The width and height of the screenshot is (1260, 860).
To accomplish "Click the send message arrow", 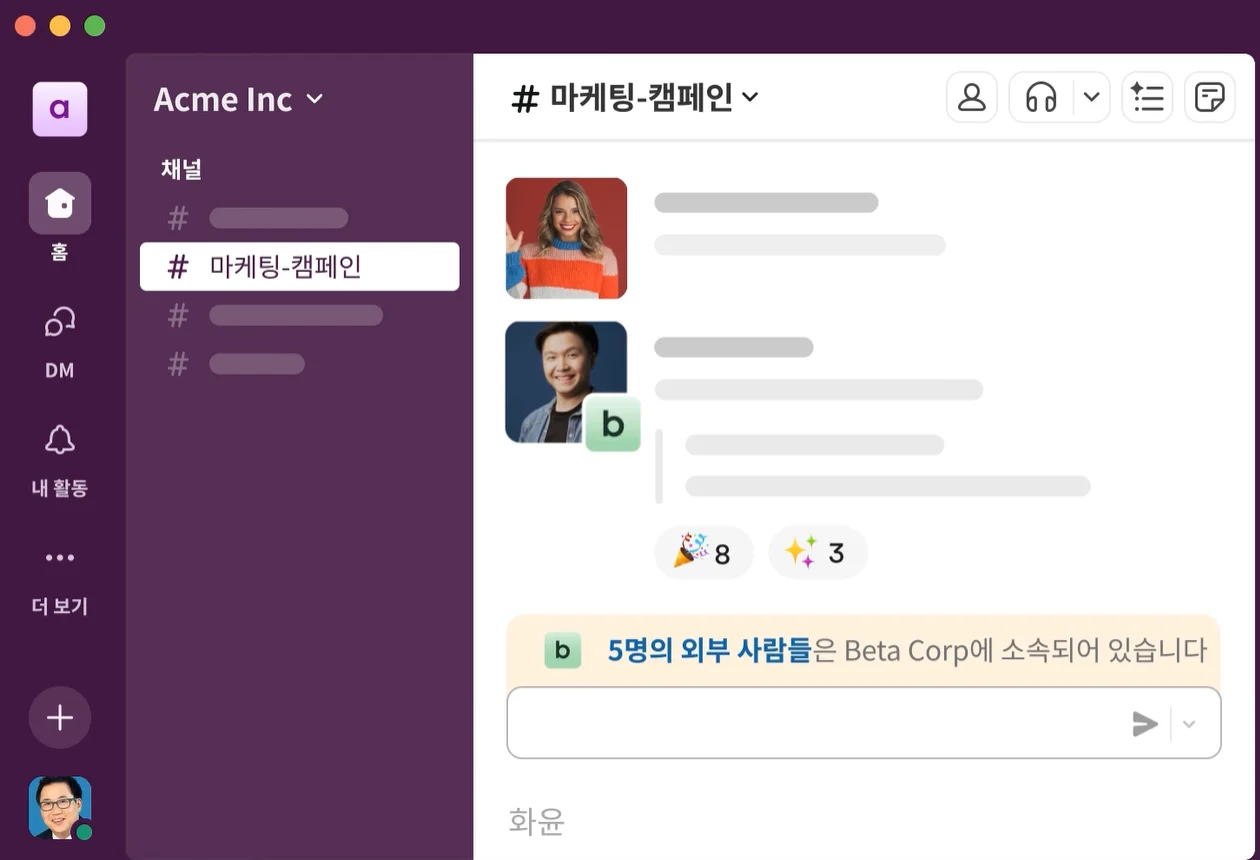I will tap(1145, 724).
